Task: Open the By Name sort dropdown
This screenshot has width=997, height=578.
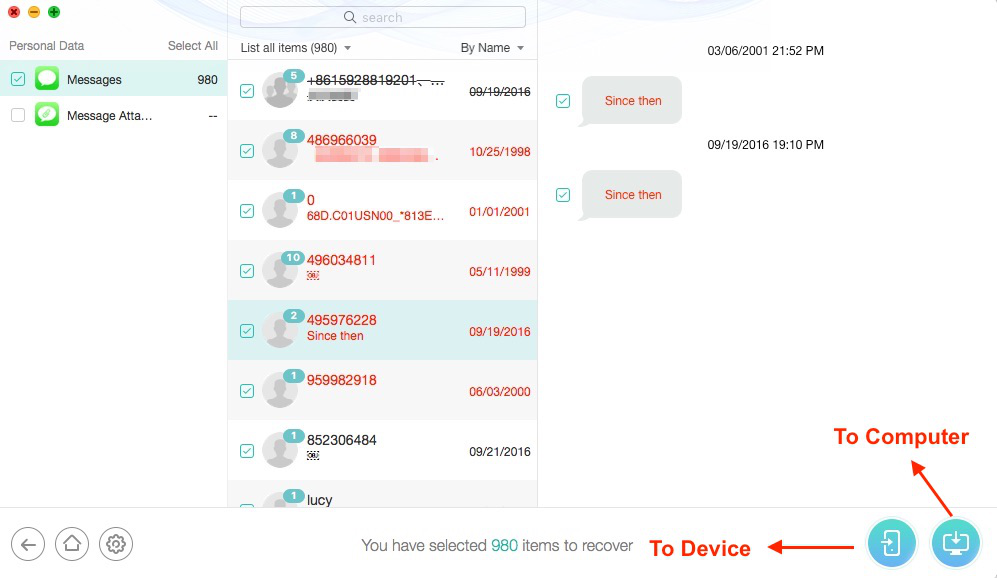Action: [492, 48]
